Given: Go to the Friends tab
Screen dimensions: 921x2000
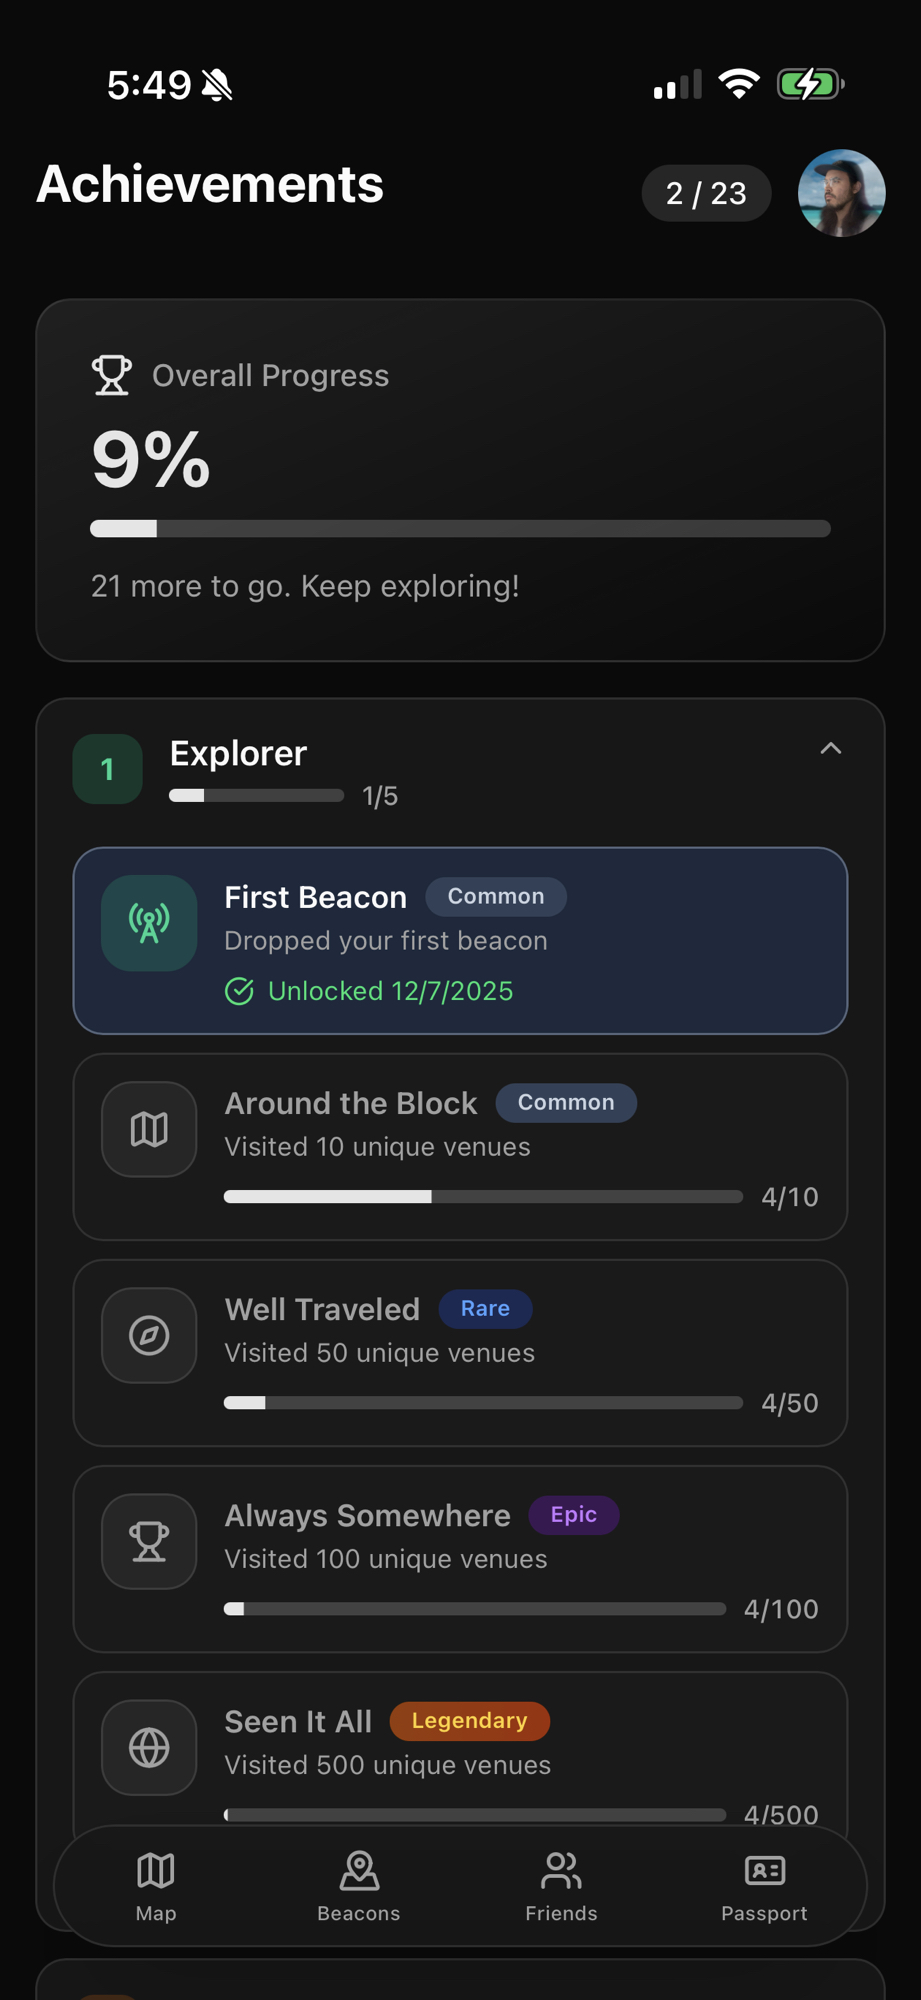Looking at the screenshot, I should [561, 1885].
